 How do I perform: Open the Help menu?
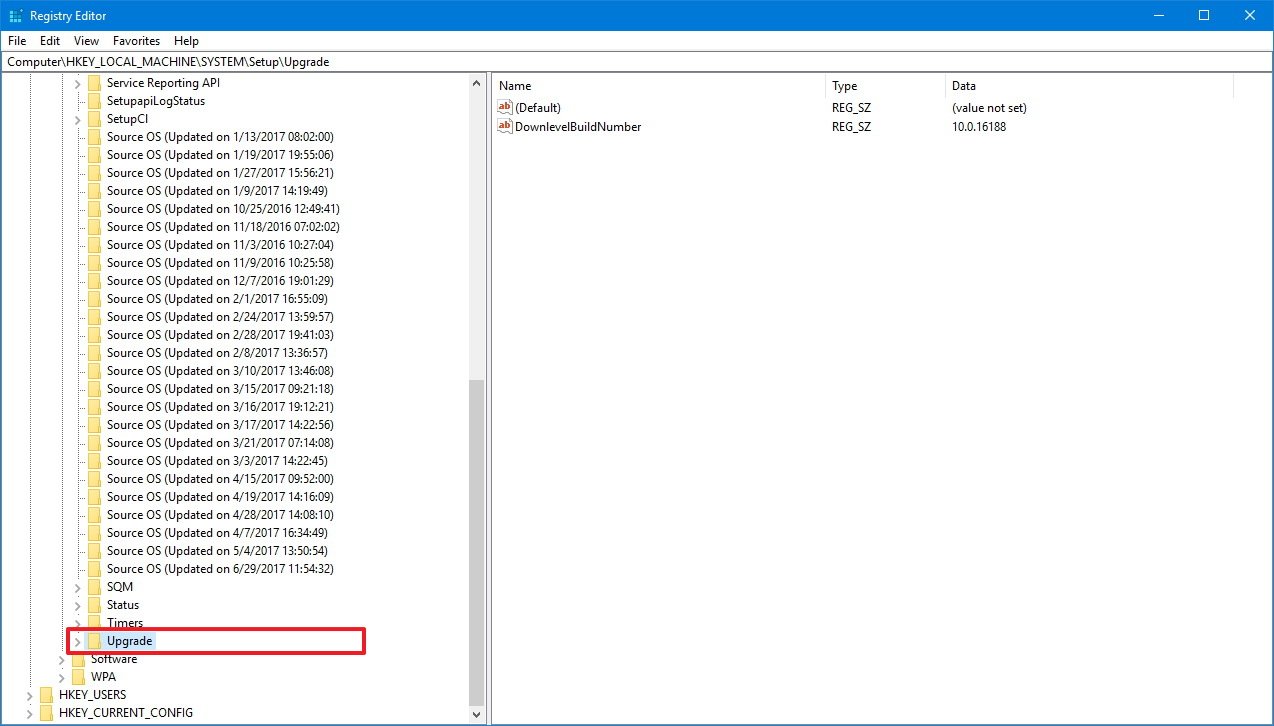(x=186, y=41)
